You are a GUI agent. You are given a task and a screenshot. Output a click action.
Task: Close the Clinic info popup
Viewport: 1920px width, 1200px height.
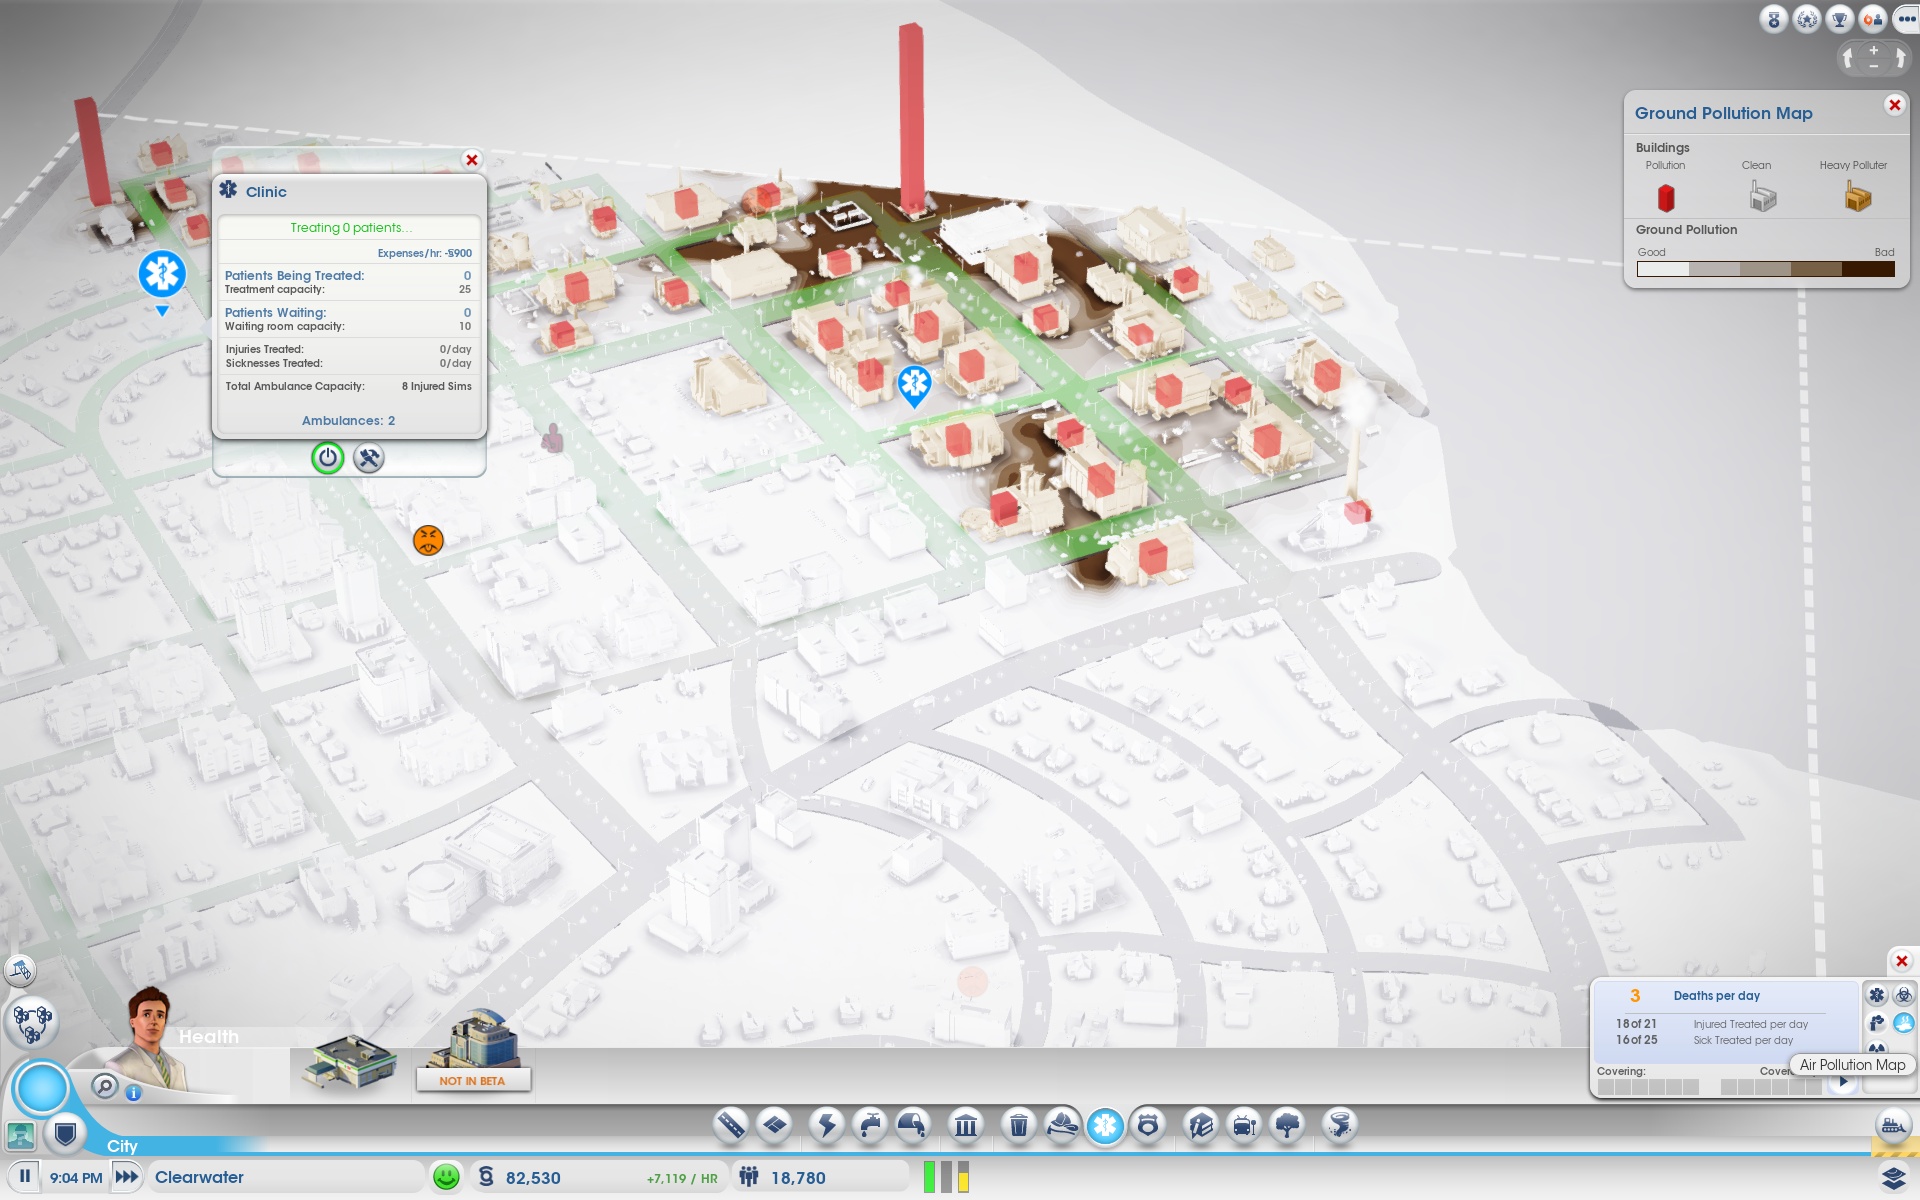(472, 160)
